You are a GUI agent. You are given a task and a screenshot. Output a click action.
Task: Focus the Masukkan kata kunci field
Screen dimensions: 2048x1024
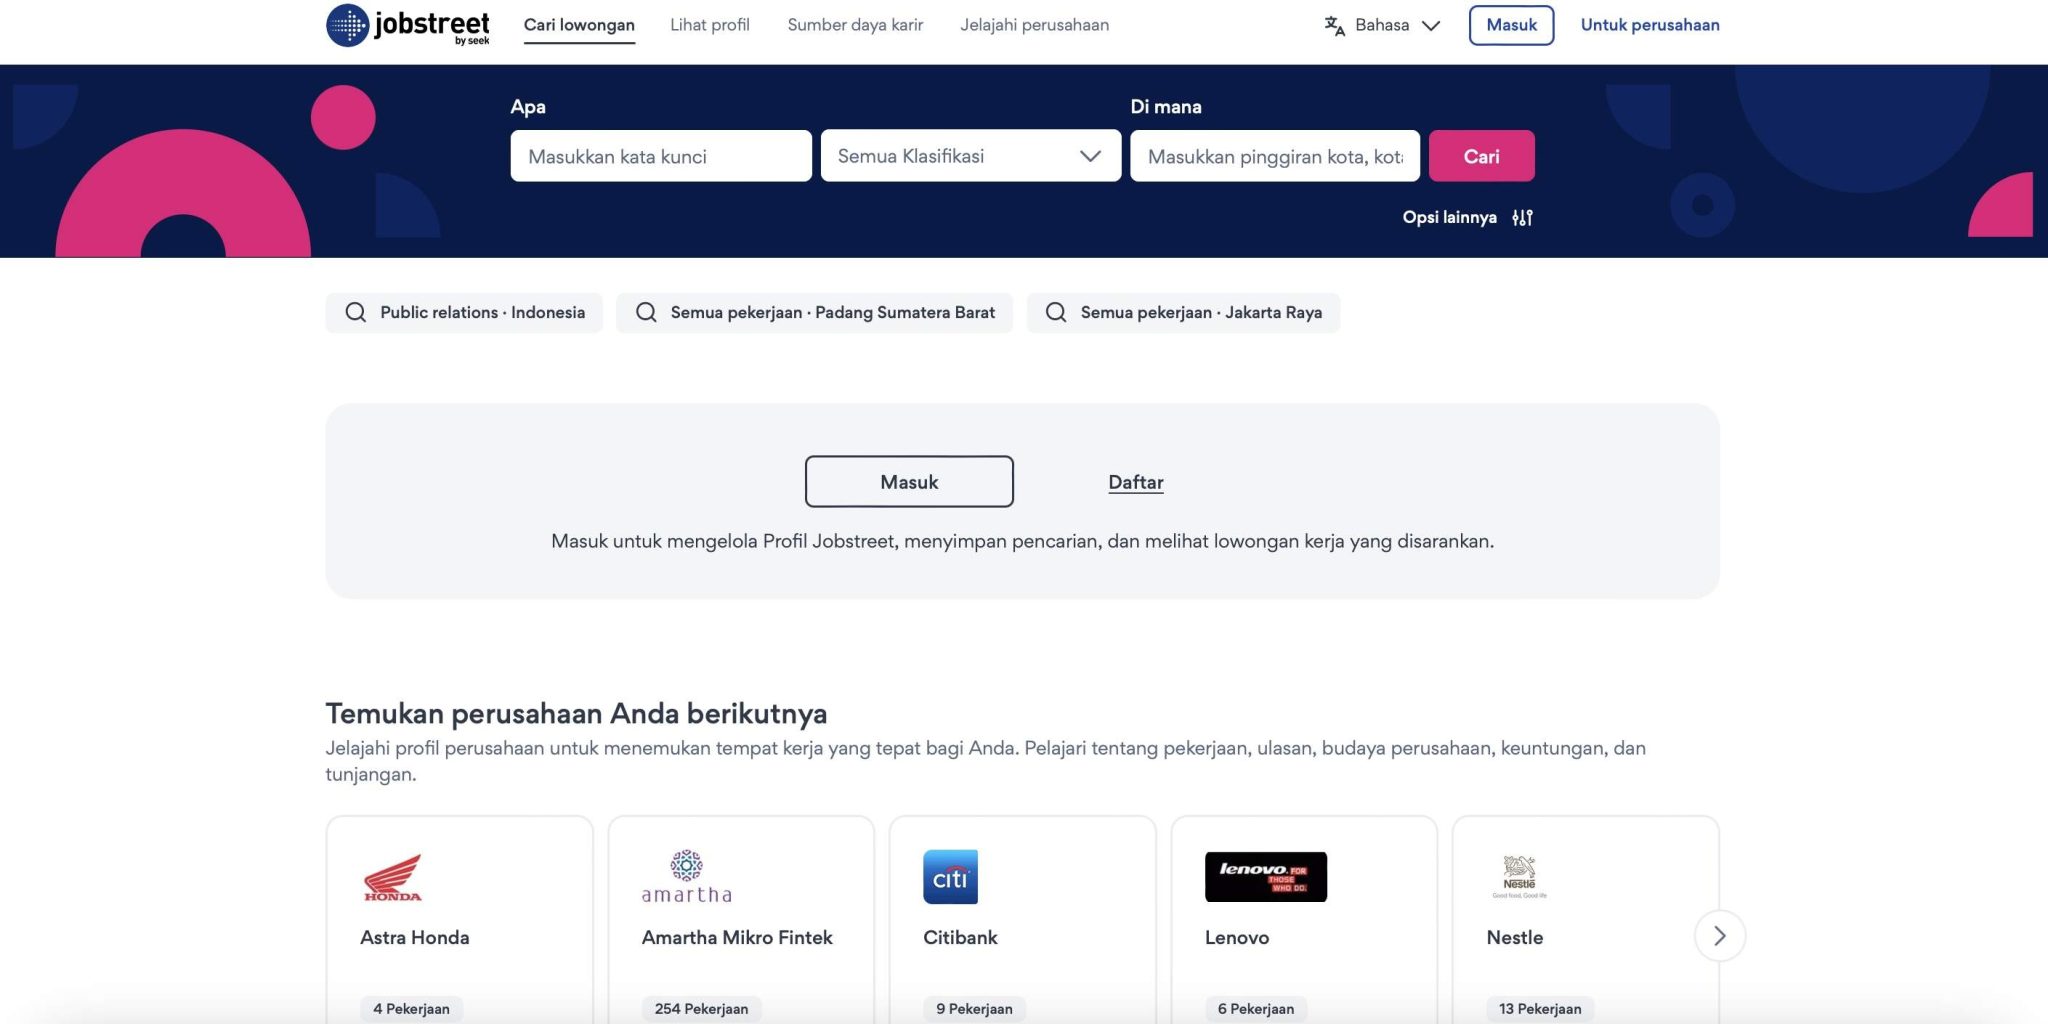tap(660, 156)
